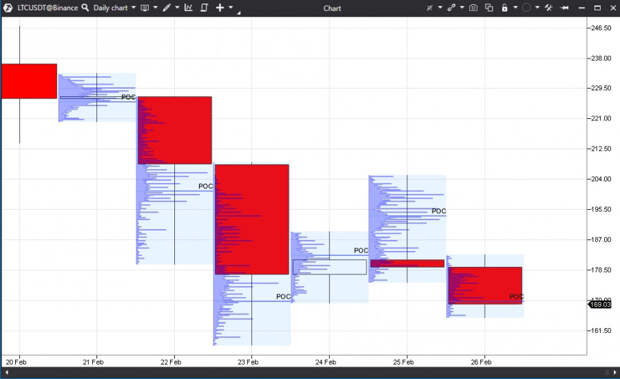
Task: Expand the plus icon dropdown arrow
Action: 231,8
